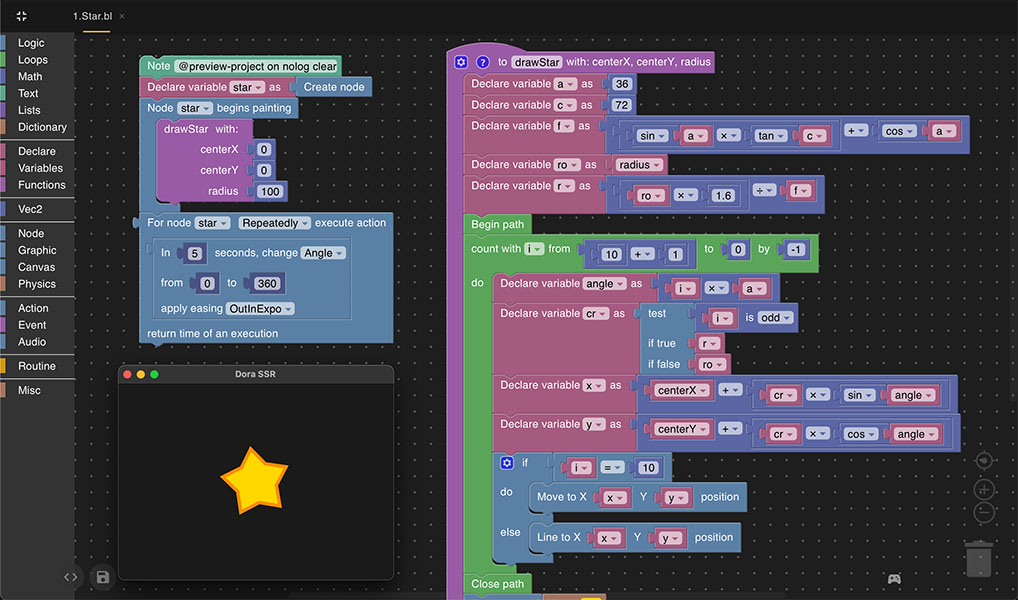Viewport: 1018px width, 600px height.
Task: Click the trash can icon
Action: click(x=978, y=558)
